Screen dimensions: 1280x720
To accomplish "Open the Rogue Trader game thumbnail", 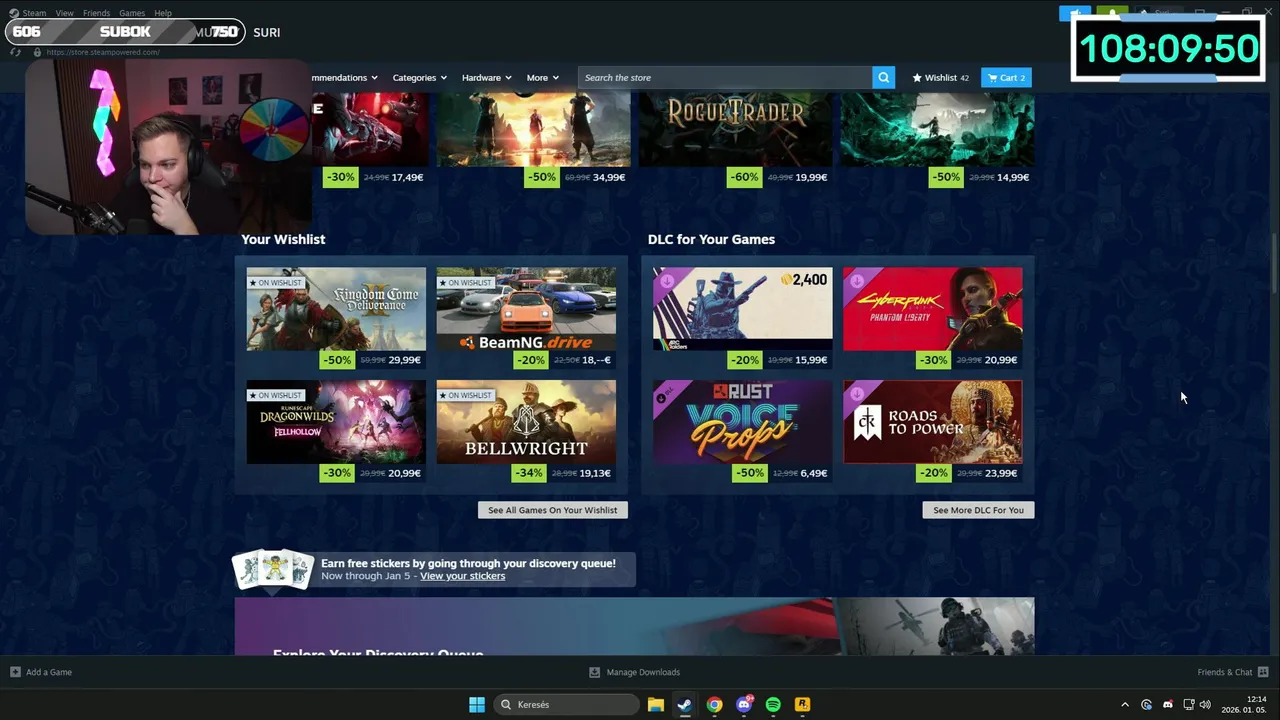I will pos(736,130).
